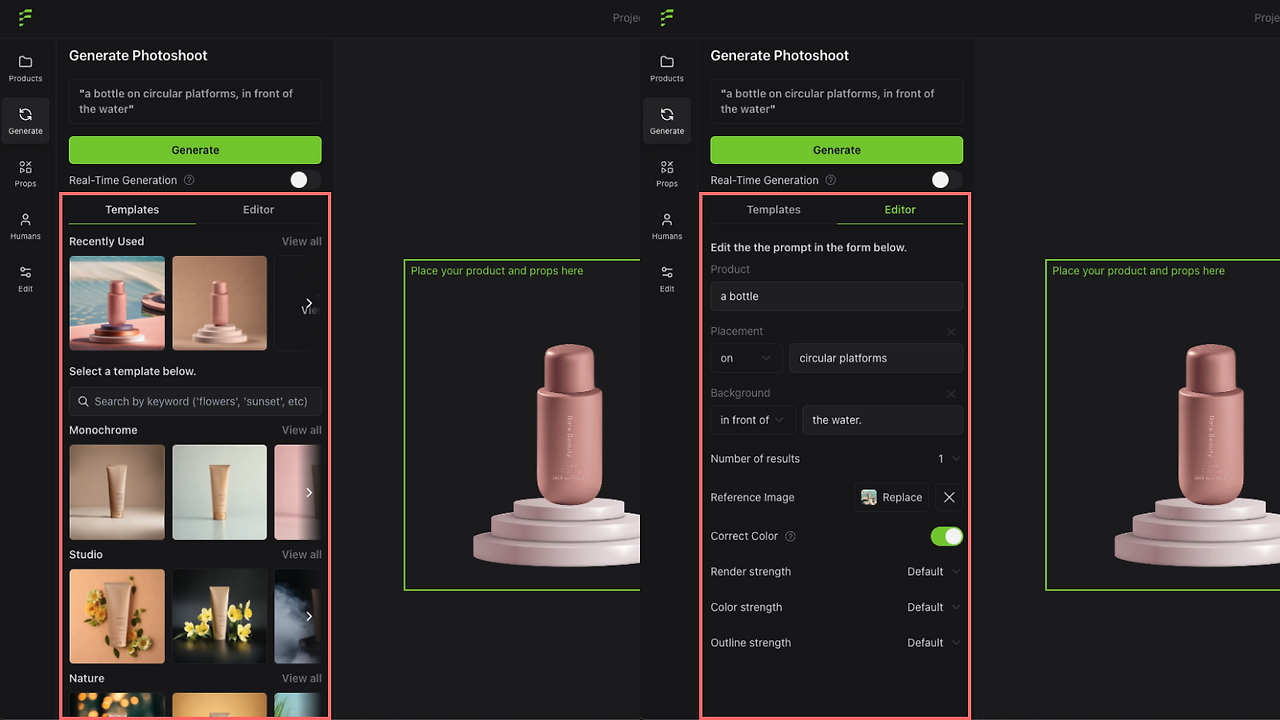
Task: Open Products in the left screenshot's sidebar
Action: coord(25,68)
